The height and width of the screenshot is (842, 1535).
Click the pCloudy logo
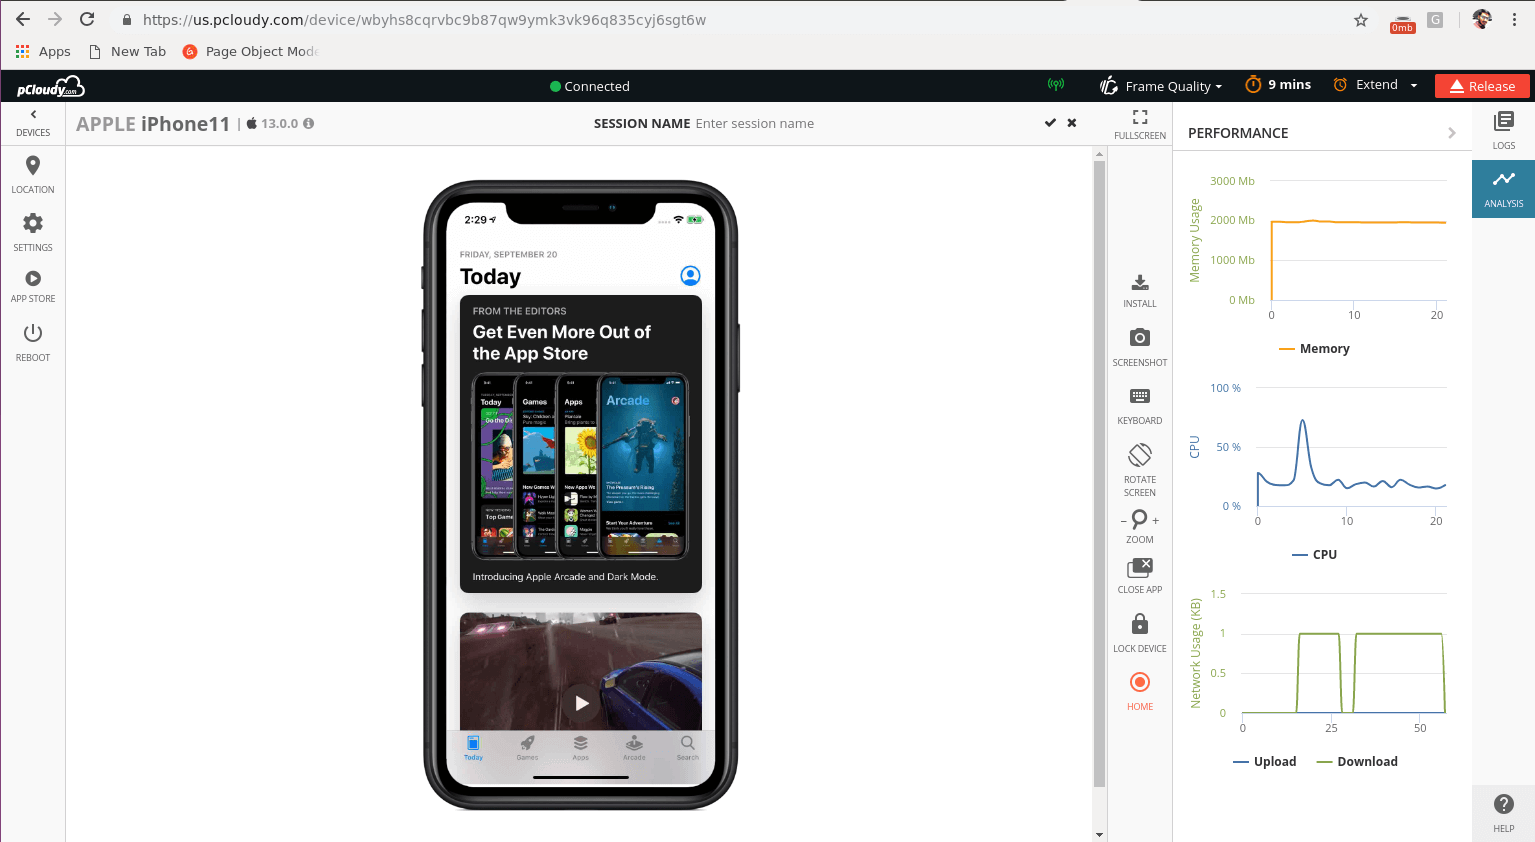(50, 87)
